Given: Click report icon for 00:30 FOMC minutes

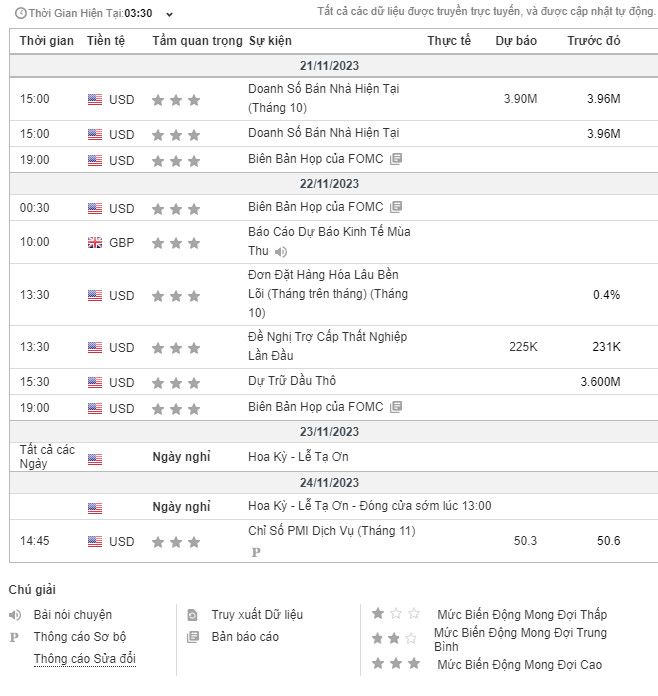Looking at the screenshot, I should click(396, 208).
